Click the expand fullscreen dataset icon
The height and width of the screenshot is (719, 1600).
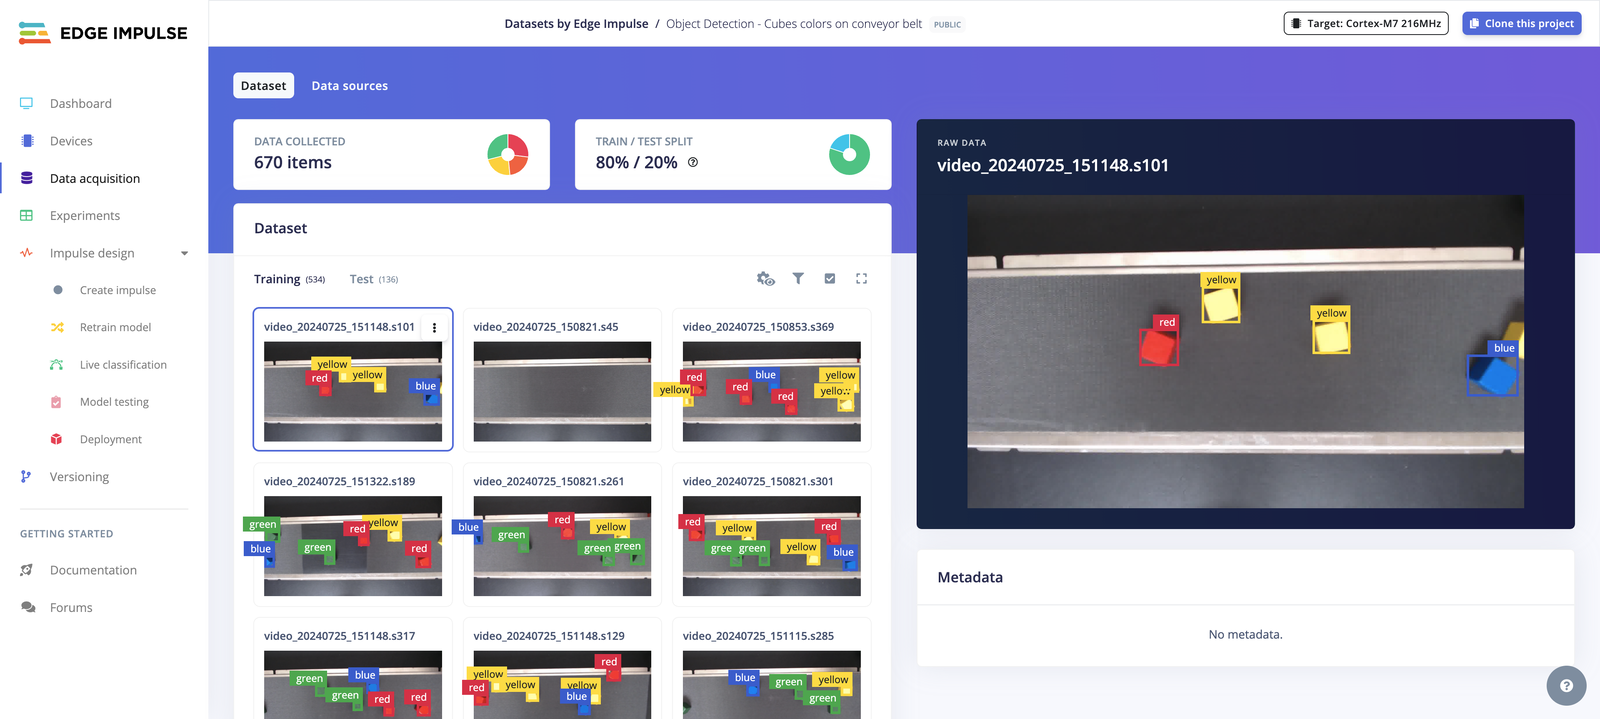click(861, 279)
